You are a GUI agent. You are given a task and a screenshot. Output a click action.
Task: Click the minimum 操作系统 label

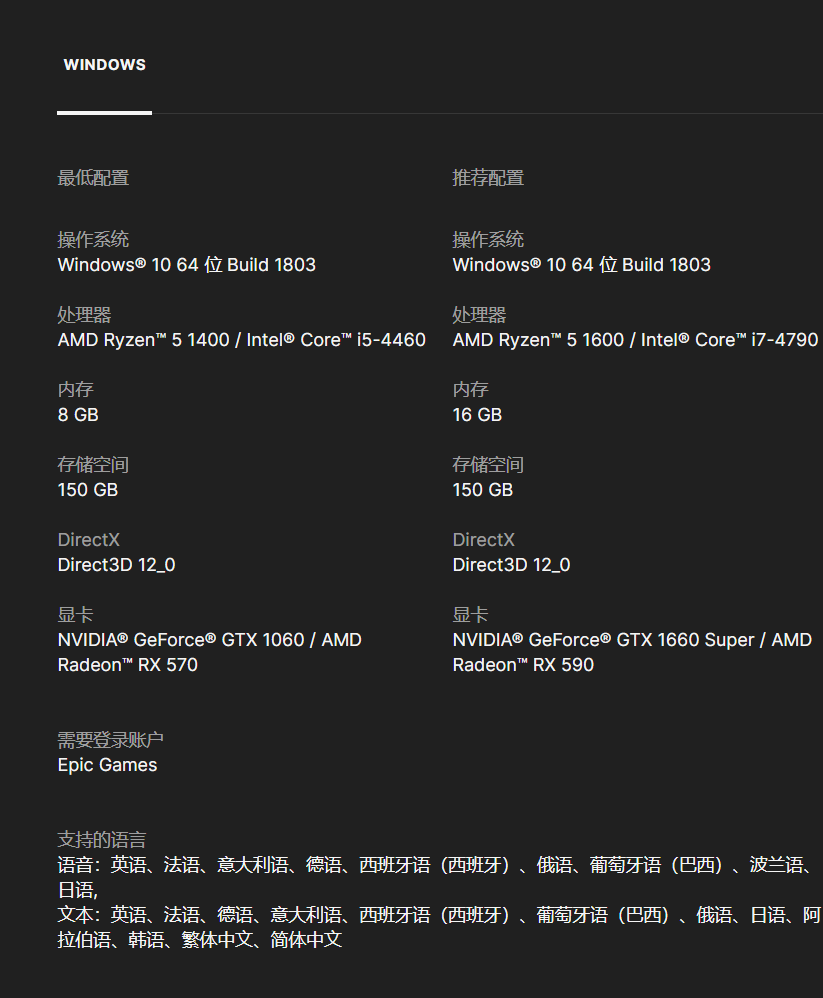click(94, 240)
